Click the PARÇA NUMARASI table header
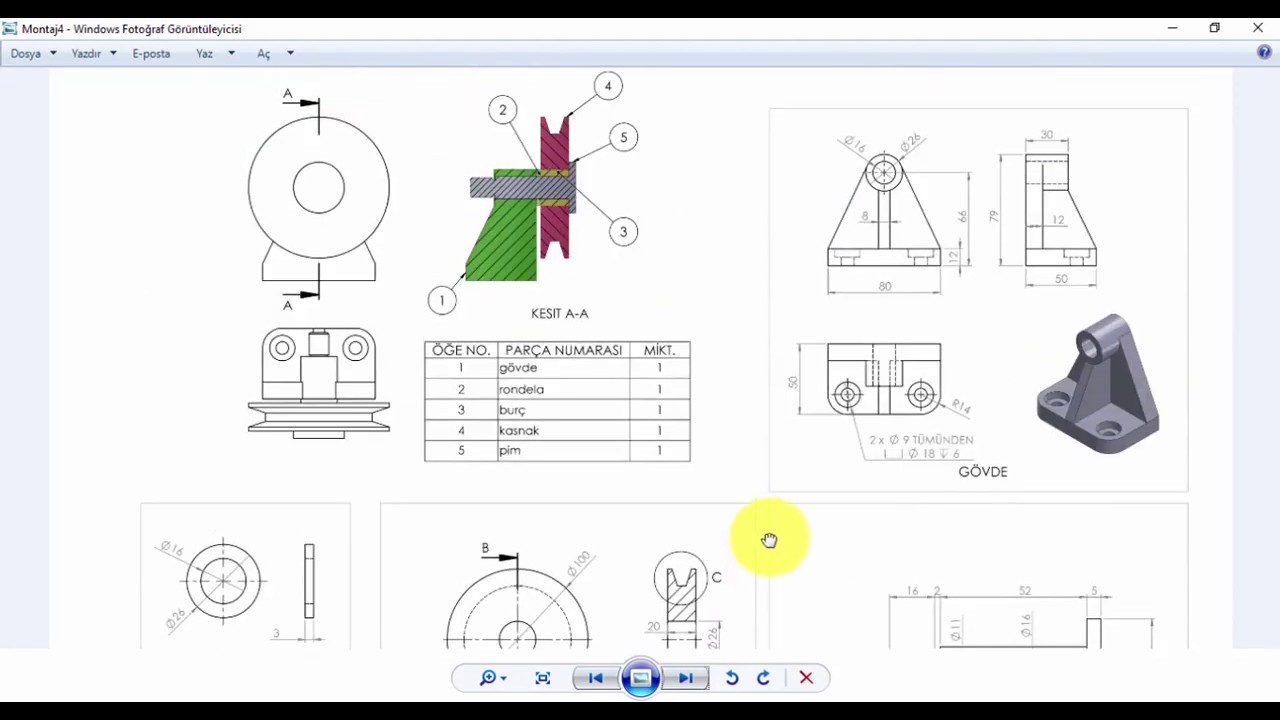This screenshot has height=720, width=1280. click(x=564, y=350)
